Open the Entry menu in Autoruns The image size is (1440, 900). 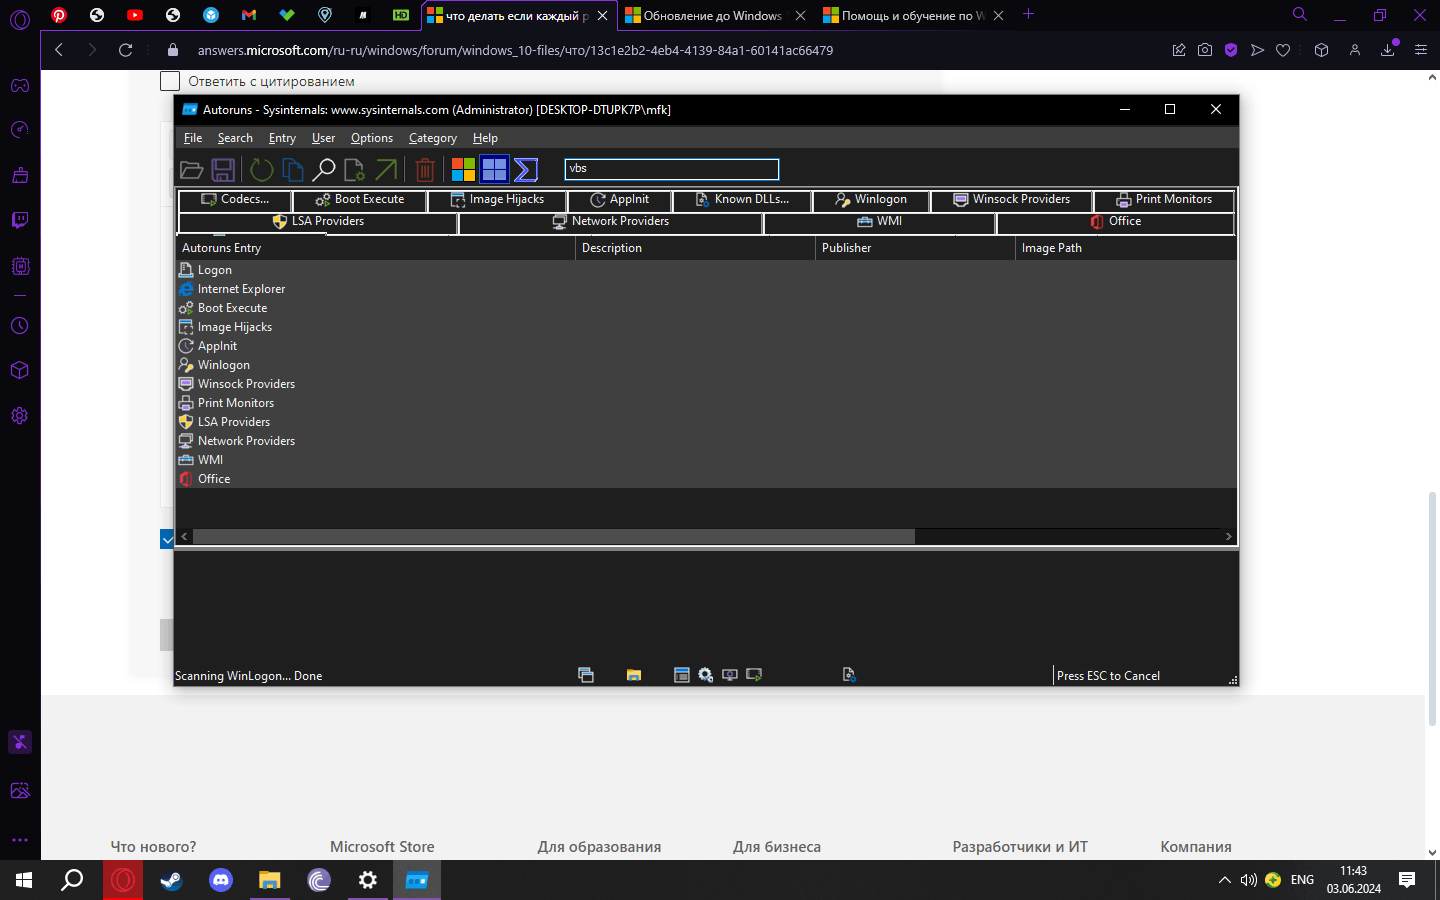click(x=282, y=138)
